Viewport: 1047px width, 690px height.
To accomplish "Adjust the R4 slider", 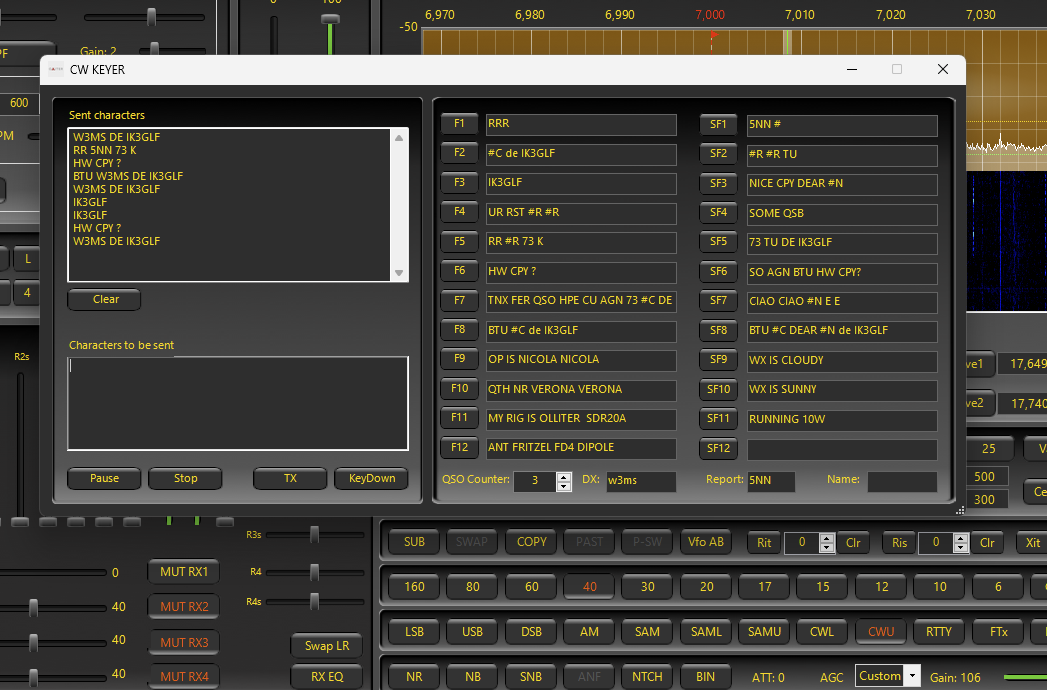I will pyautogui.click(x=315, y=571).
